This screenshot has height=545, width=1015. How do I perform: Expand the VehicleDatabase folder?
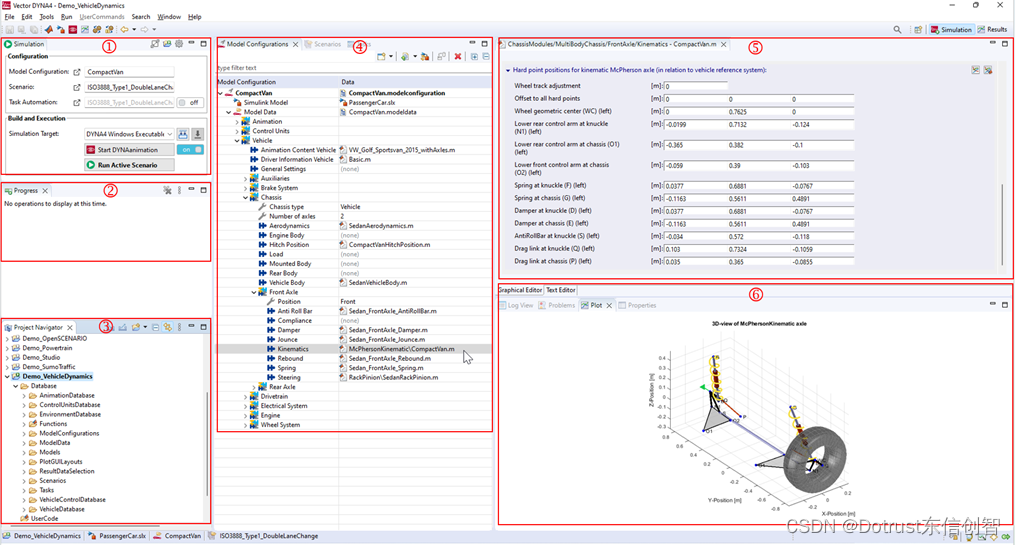pyautogui.click(x=24, y=509)
